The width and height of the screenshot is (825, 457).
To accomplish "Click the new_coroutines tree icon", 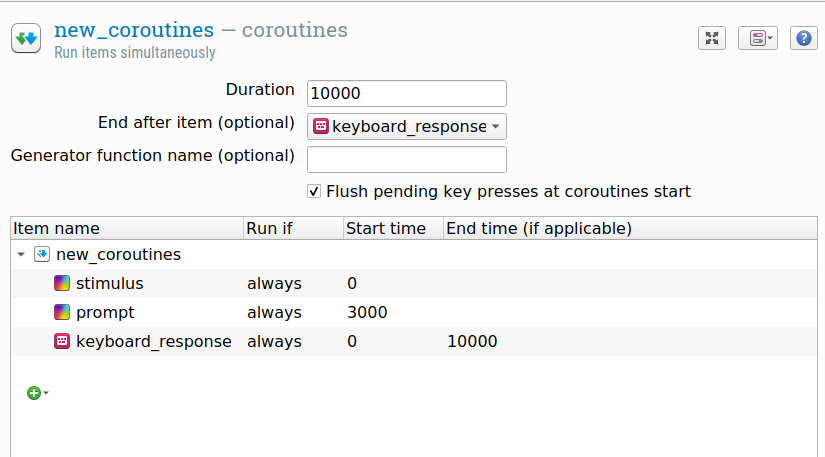I will (x=42, y=254).
